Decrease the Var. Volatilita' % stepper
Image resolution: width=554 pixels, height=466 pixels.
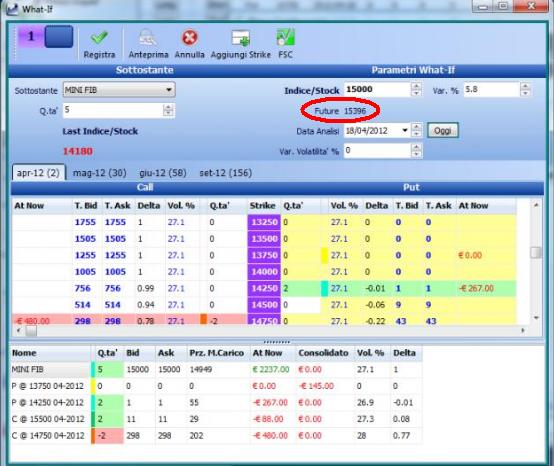[417, 154]
